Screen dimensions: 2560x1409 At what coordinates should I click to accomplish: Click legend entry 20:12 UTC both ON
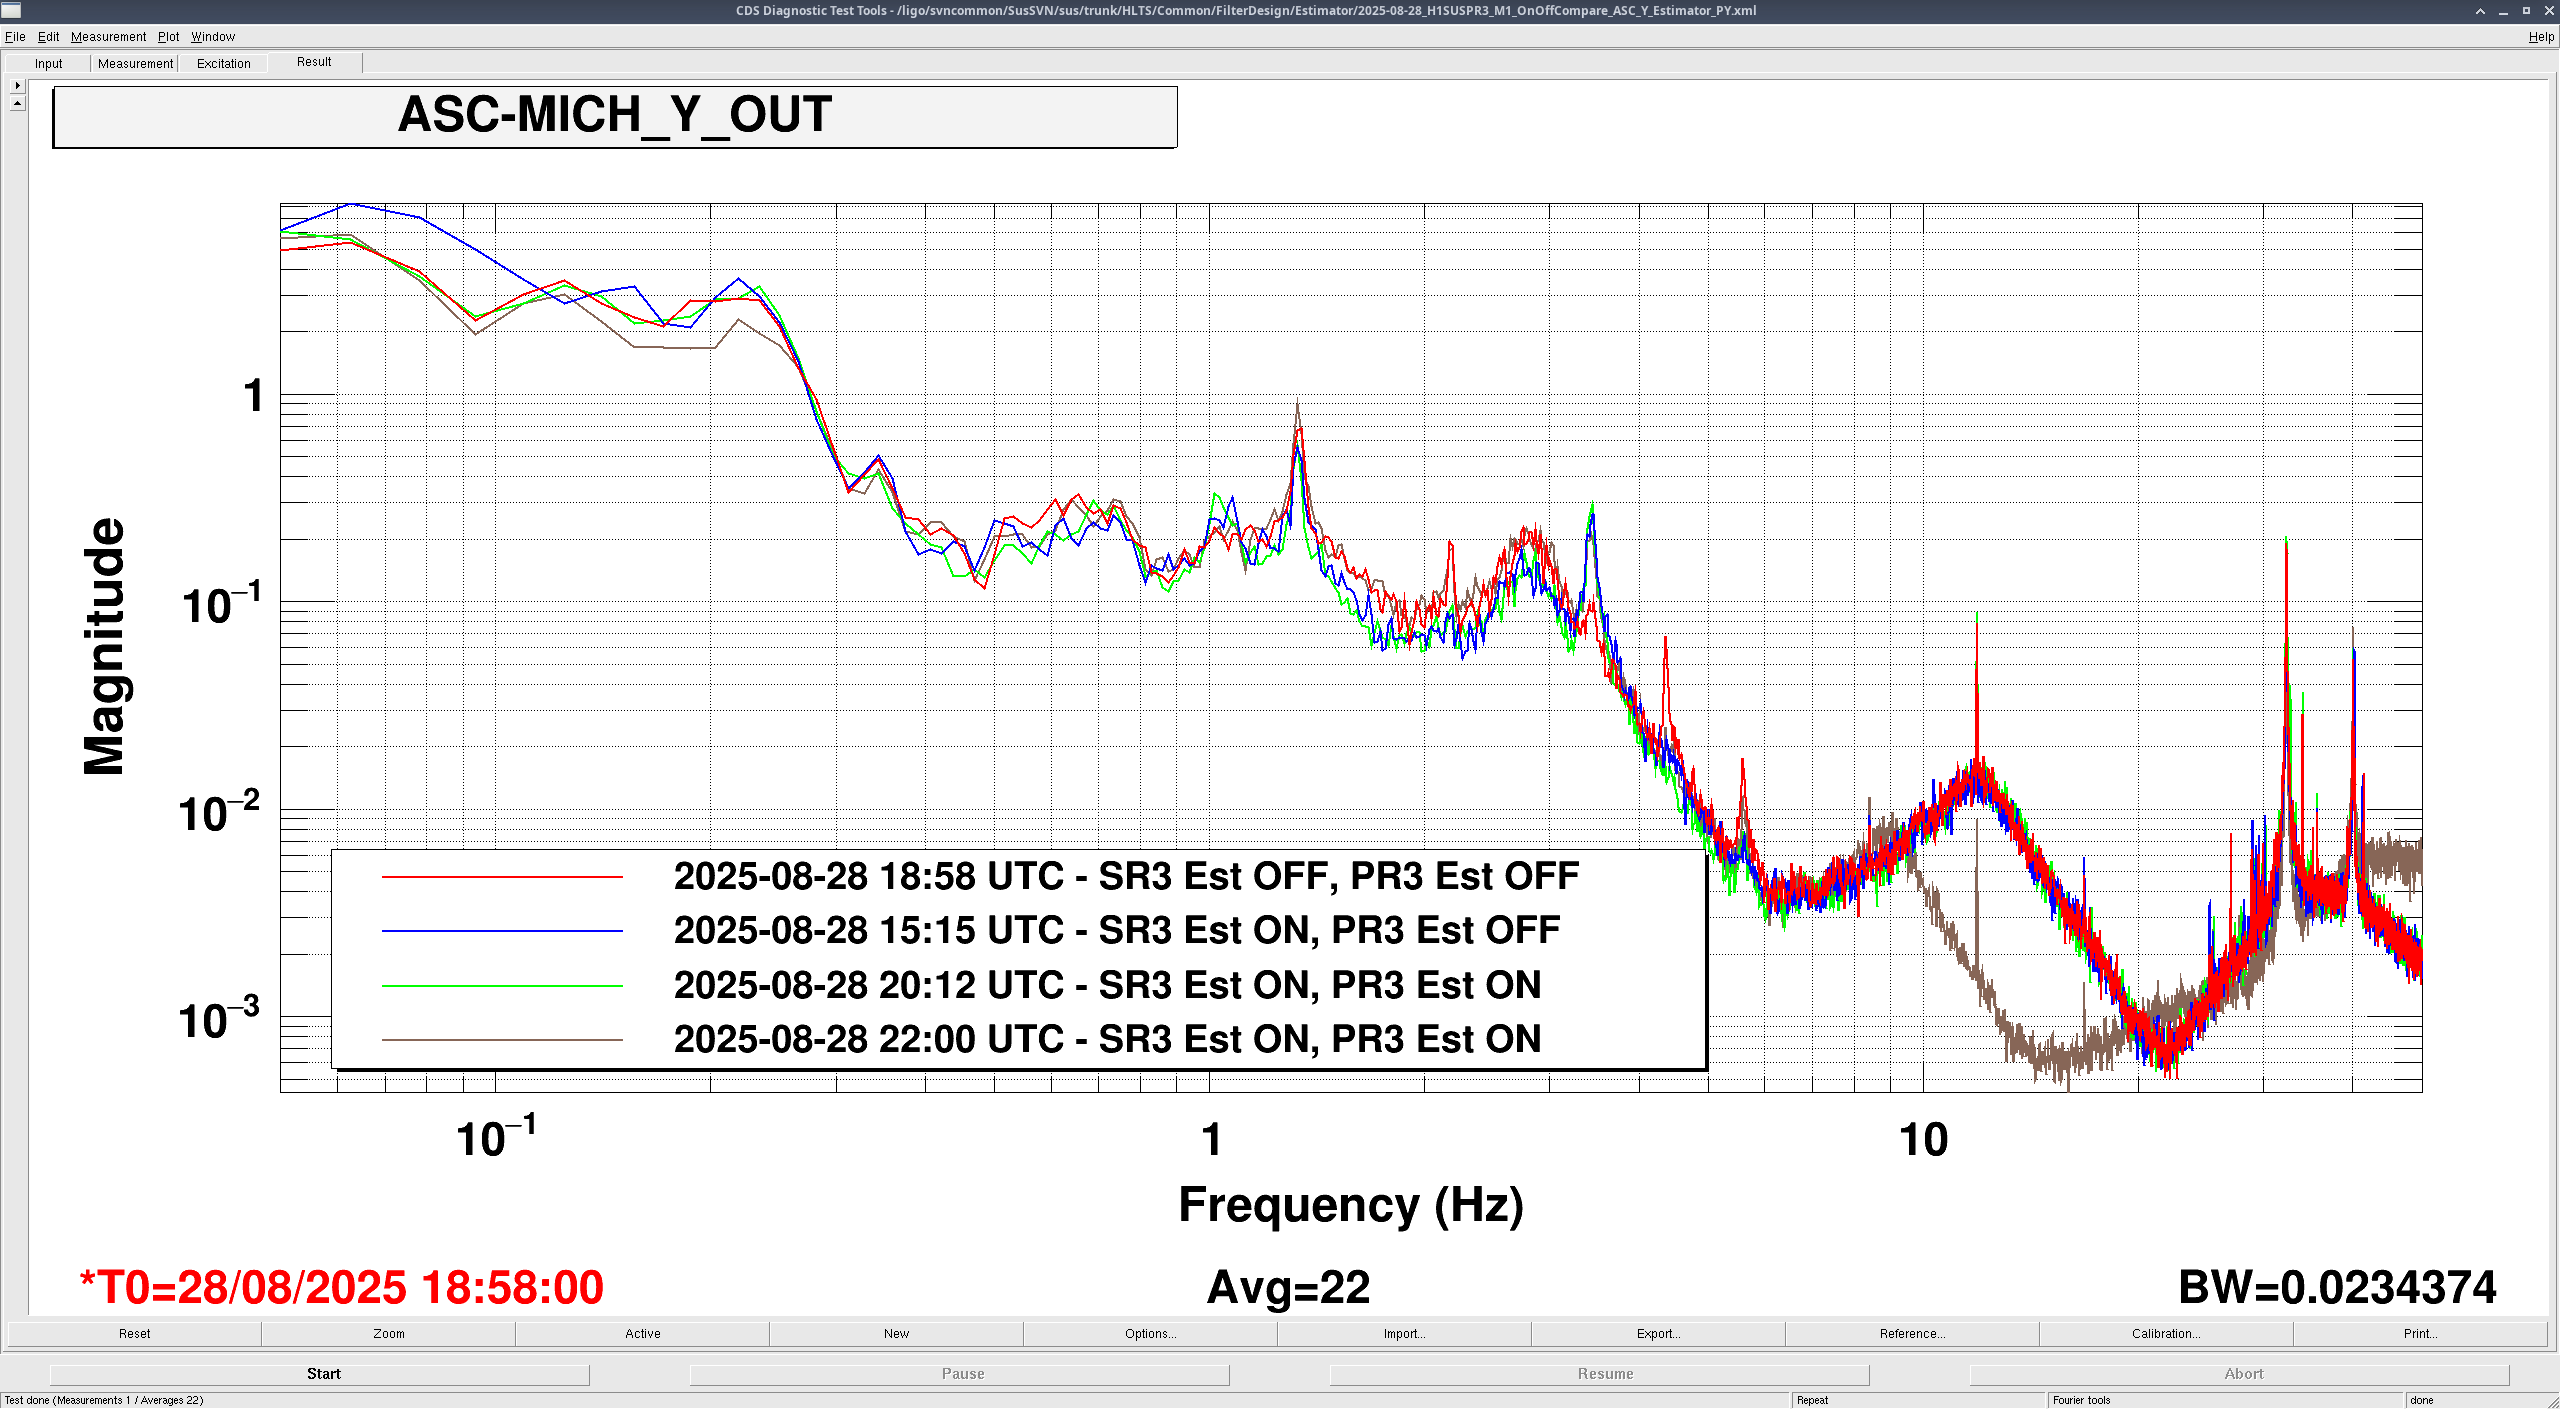click(1107, 986)
